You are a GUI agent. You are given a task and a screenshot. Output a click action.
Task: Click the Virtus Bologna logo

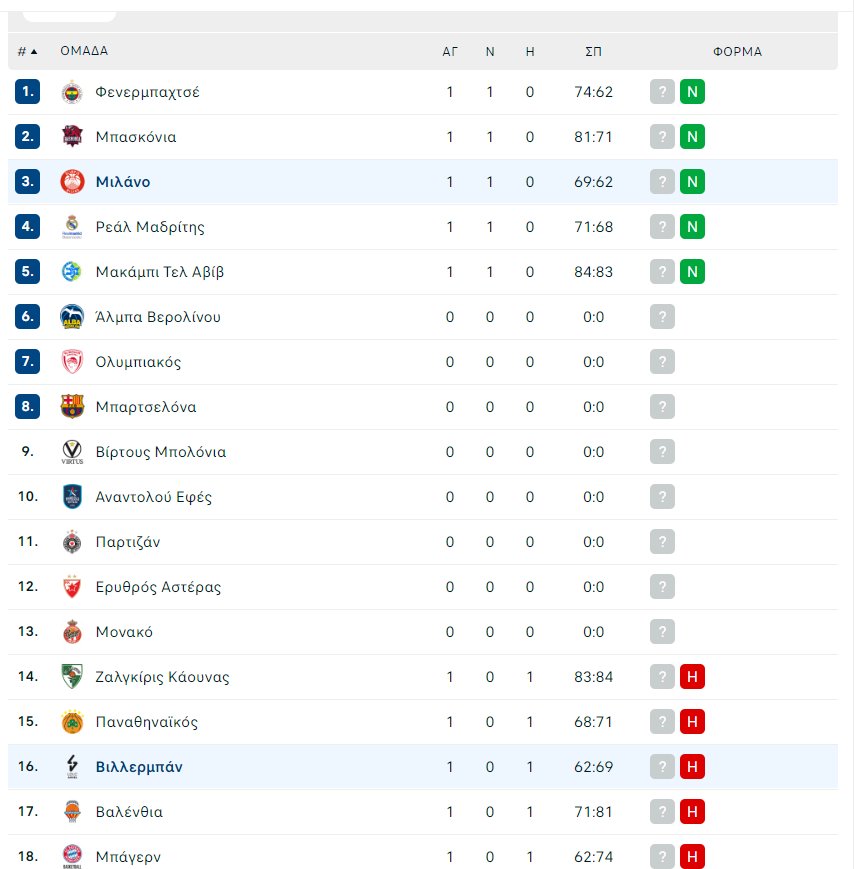point(72,452)
